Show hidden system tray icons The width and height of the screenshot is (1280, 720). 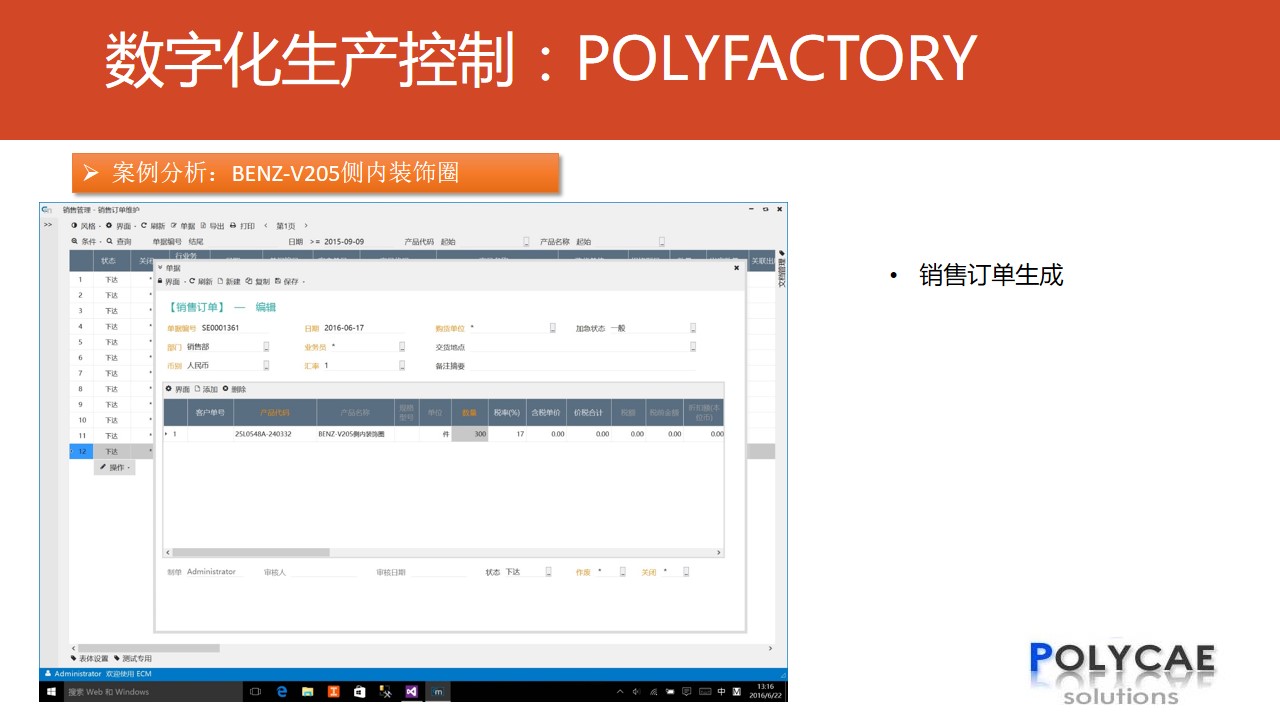coord(620,691)
